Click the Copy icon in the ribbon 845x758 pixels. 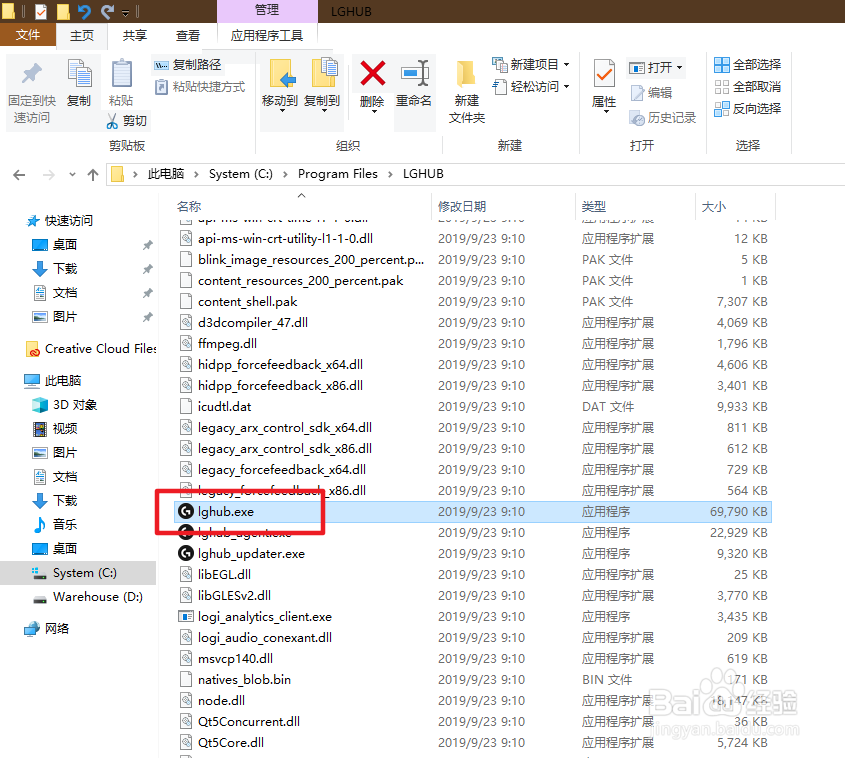(x=79, y=74)
